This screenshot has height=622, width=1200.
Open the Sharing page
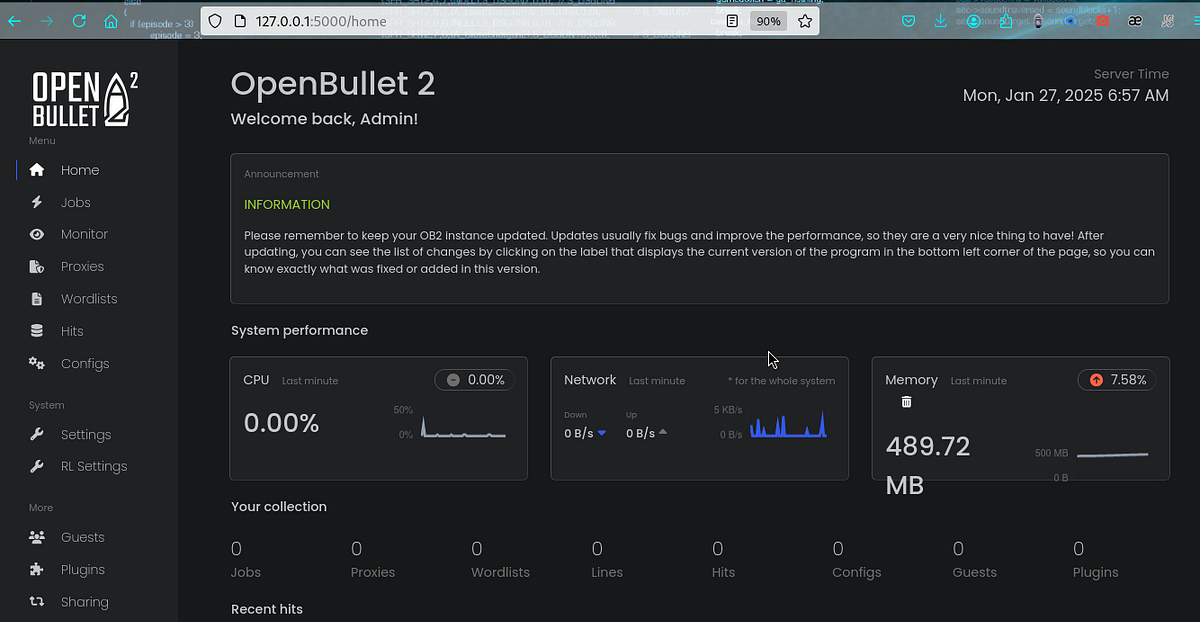pos(84,601)
